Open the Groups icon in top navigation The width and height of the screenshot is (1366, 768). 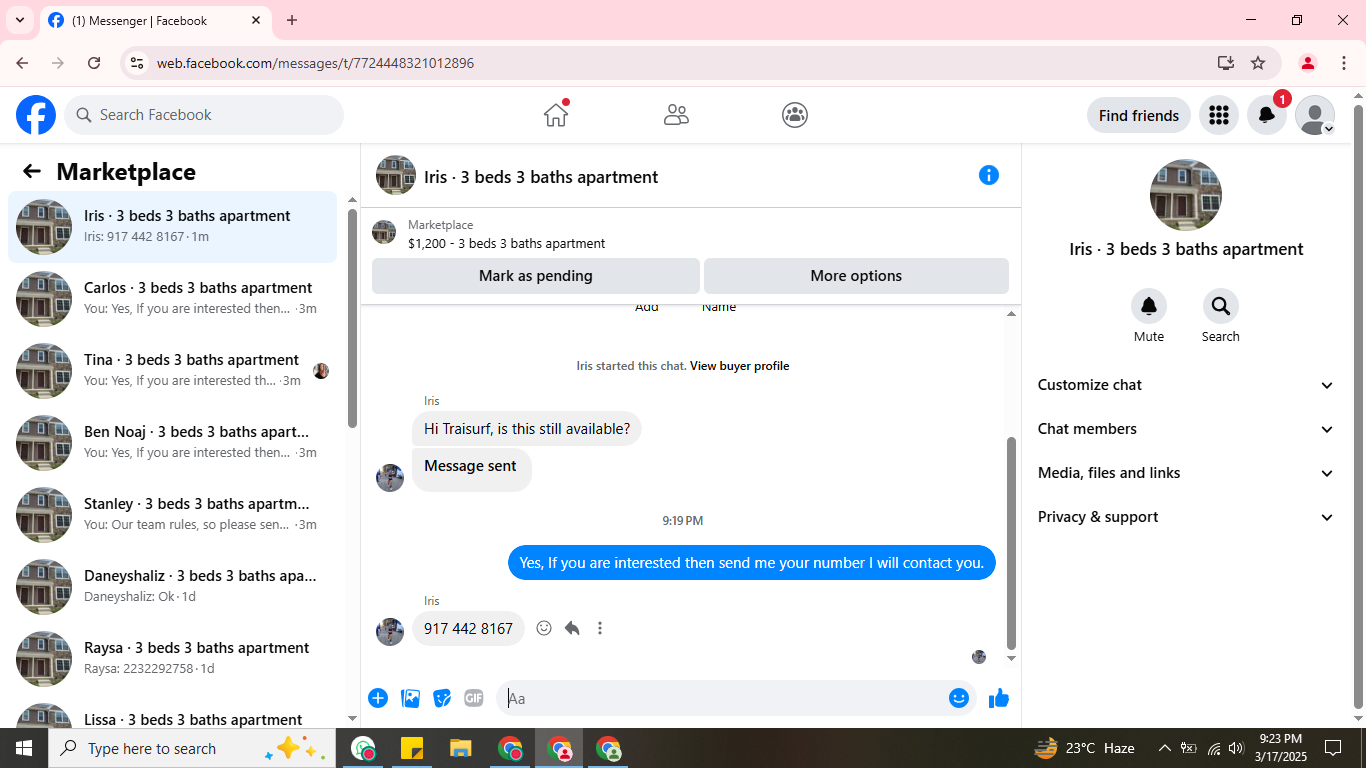[795, 115]
